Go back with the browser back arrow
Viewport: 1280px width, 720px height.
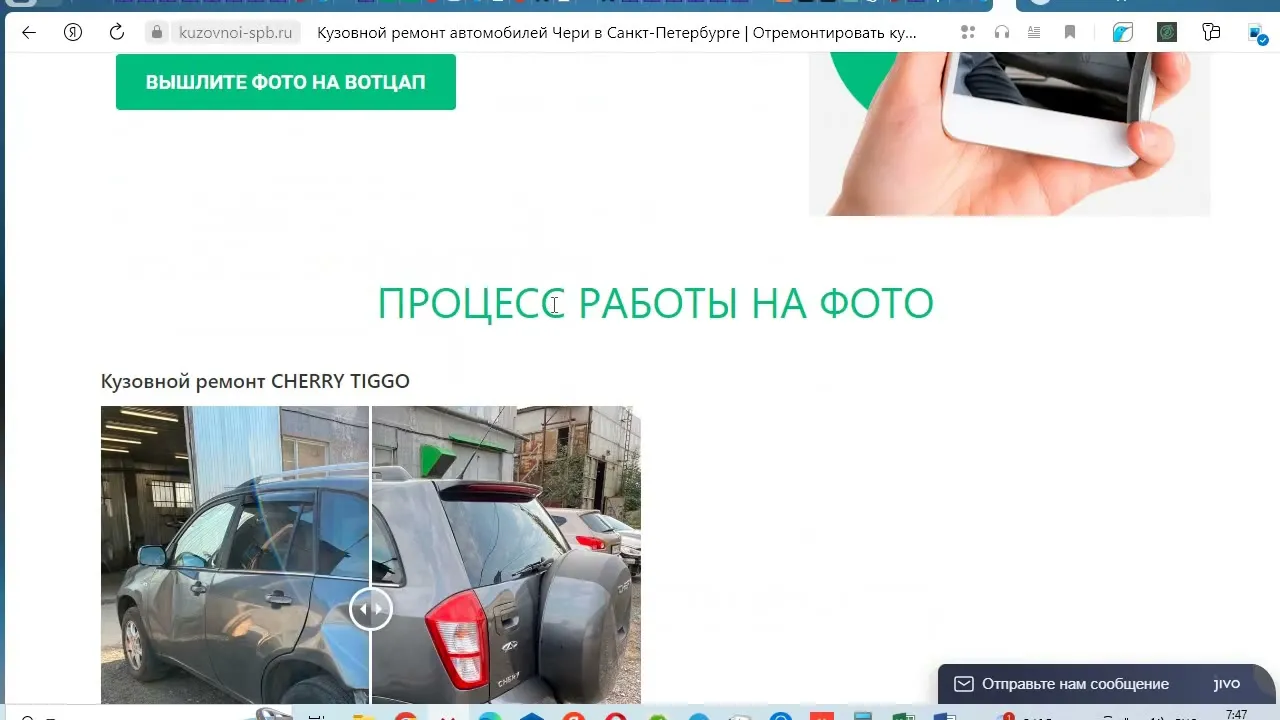(28, 32)
